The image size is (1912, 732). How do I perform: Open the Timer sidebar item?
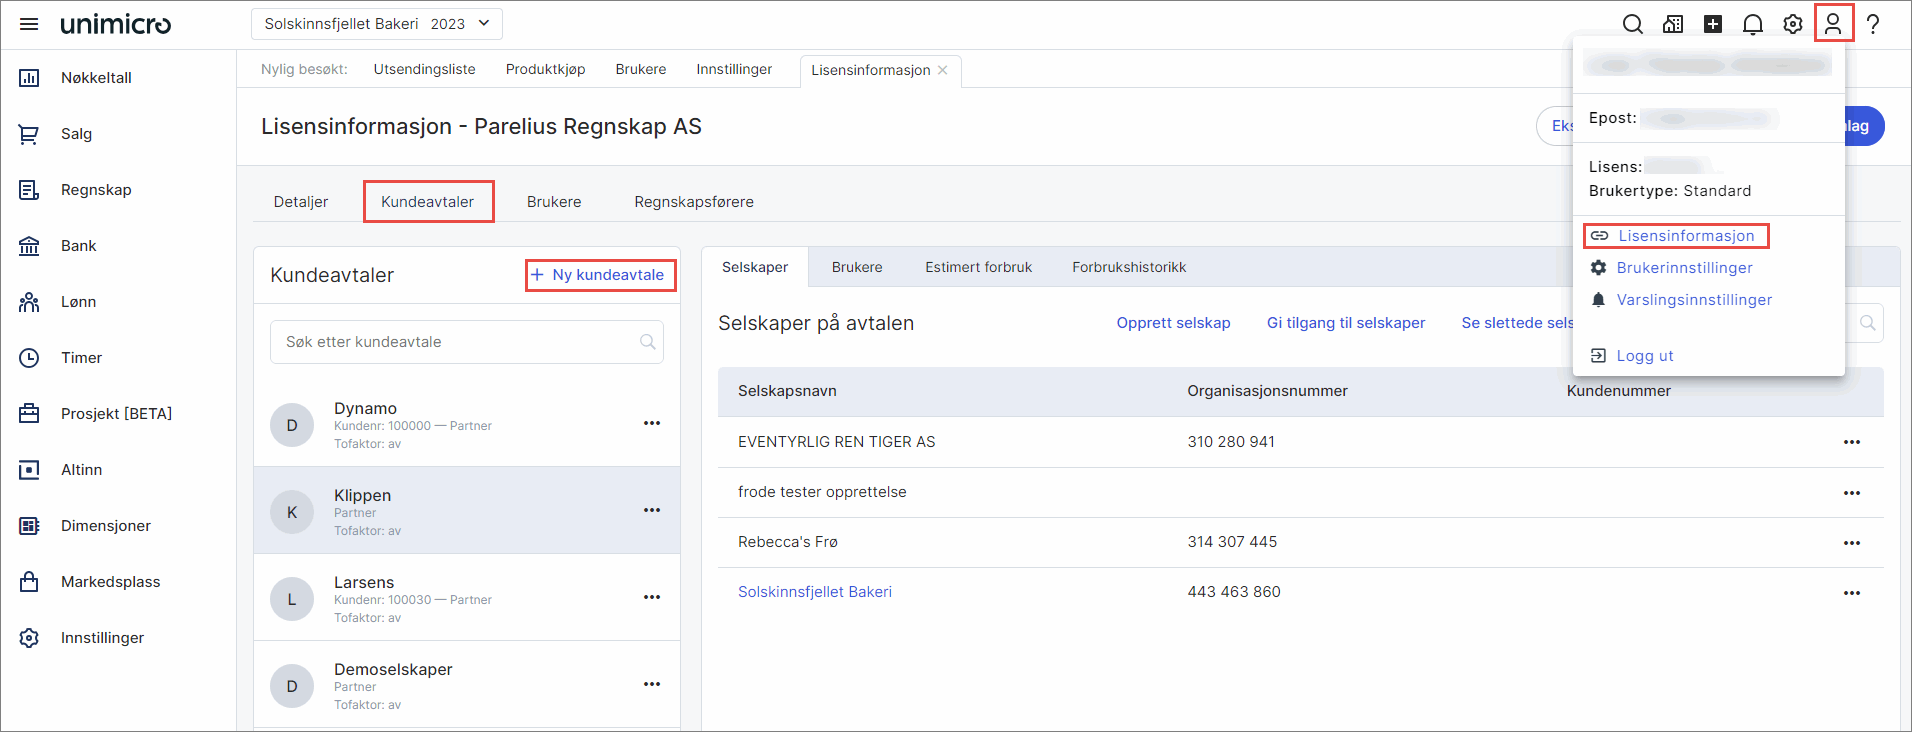pyautogui.click(x=81, y=358)
